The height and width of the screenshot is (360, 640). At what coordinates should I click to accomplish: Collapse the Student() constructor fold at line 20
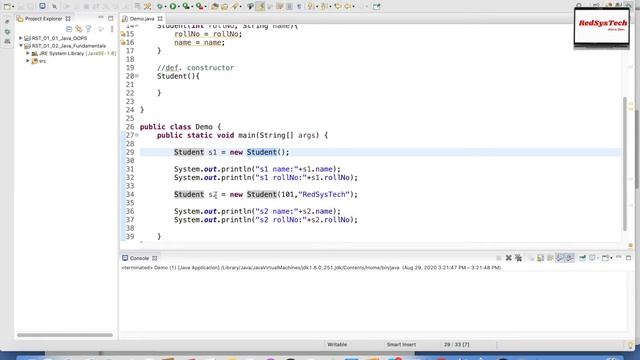[x=137, y=76]
